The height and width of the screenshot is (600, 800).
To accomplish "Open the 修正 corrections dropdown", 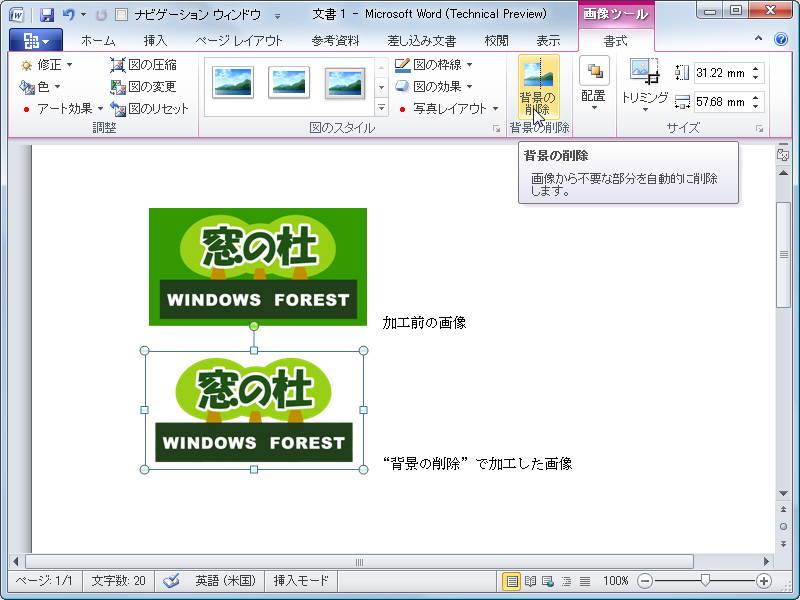I will pyautogui.click(x=46, y=65).
